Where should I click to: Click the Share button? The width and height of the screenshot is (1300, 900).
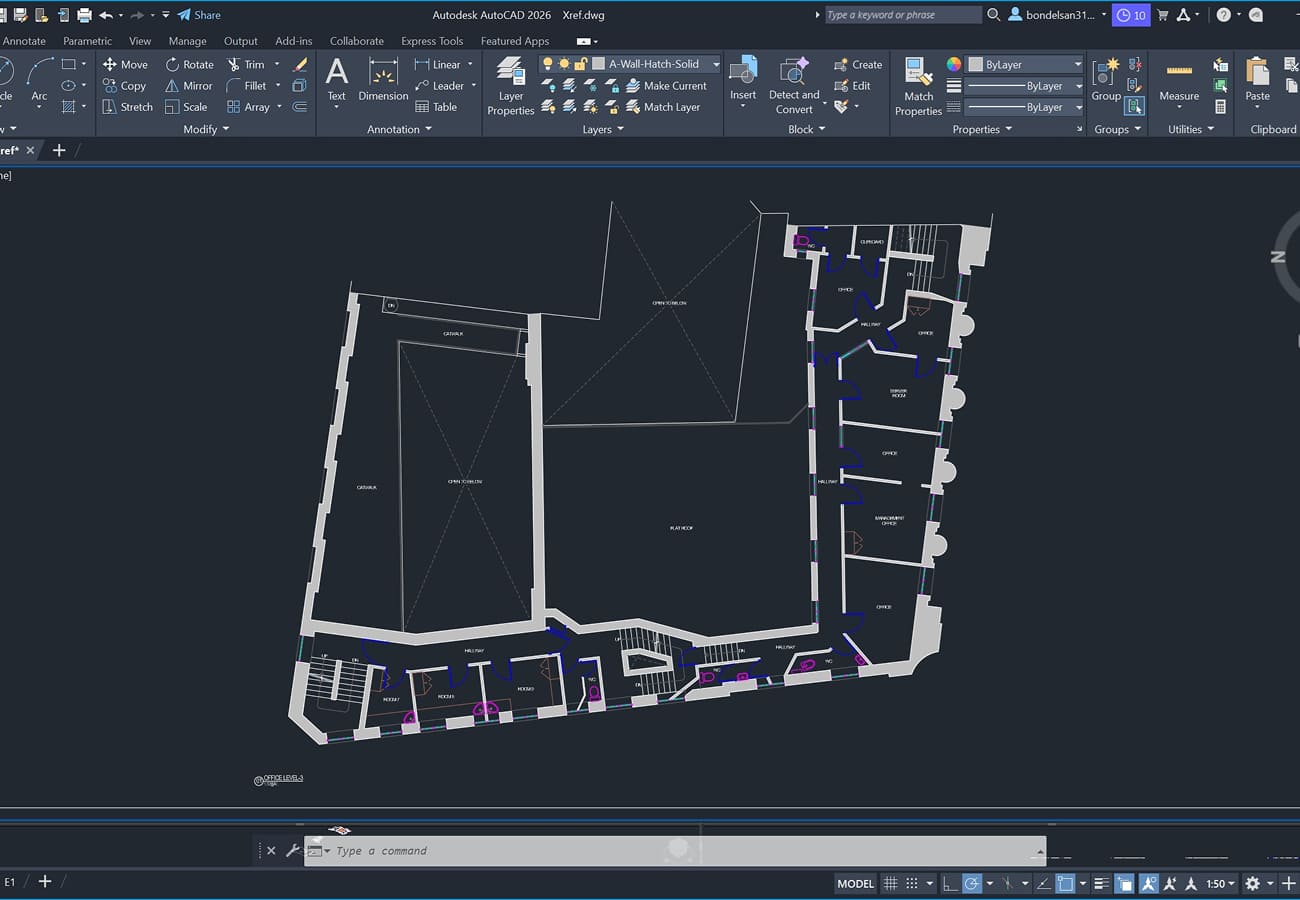pyautogui.click(x=199, y=15)
